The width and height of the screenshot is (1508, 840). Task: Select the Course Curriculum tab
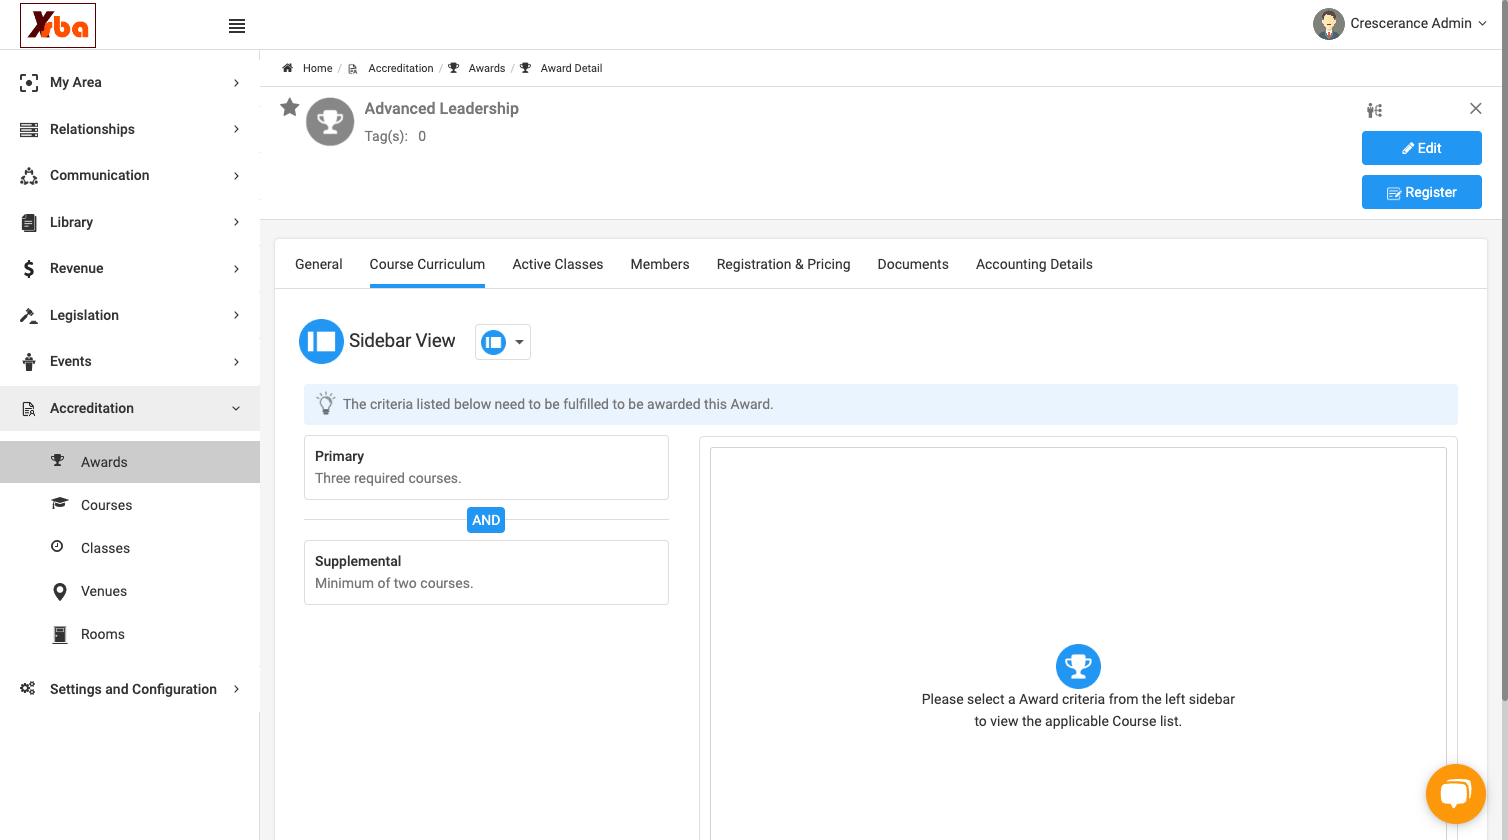[x=427, y=264]
